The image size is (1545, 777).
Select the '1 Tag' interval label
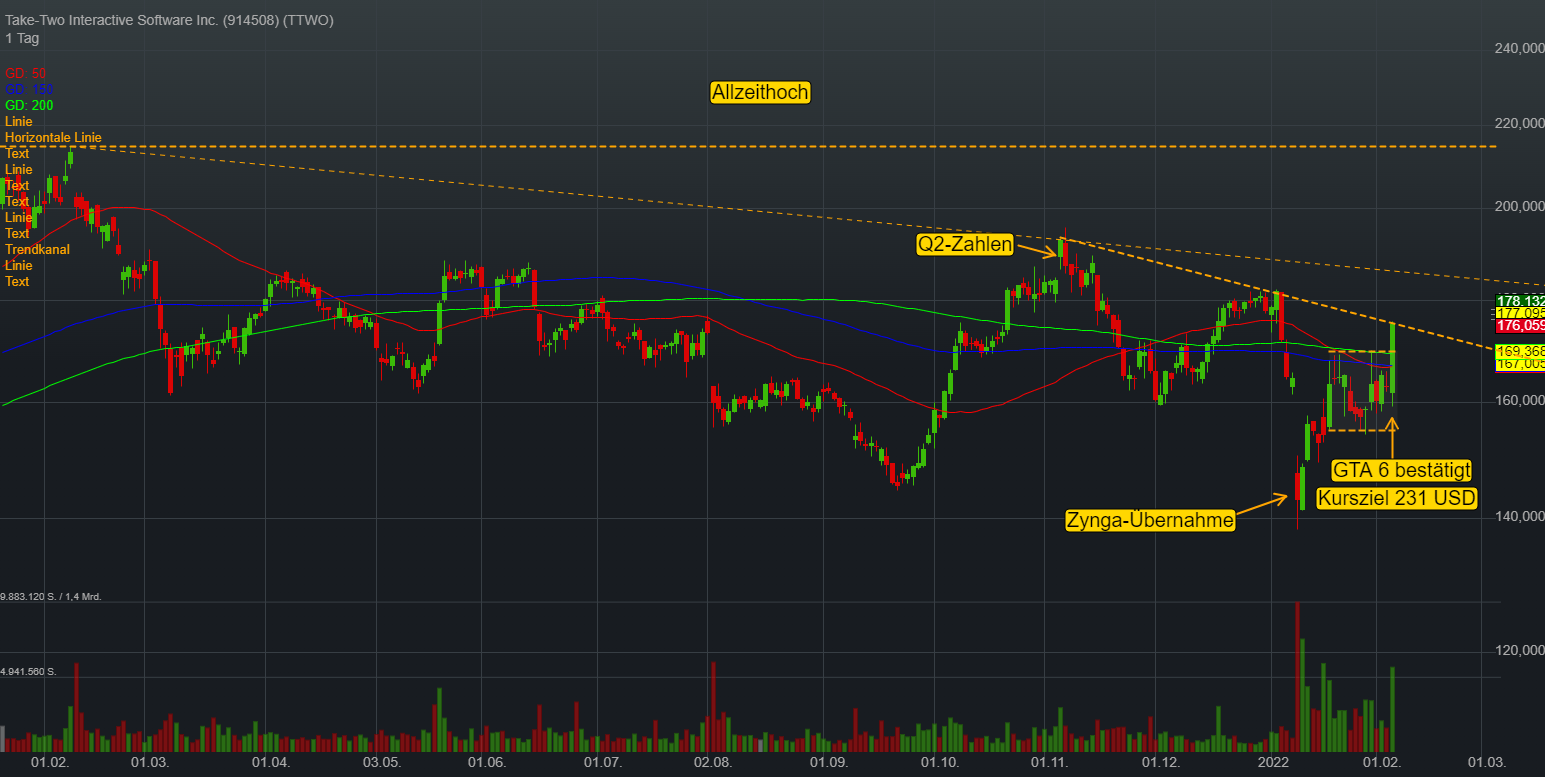click(x=21, y=38)
